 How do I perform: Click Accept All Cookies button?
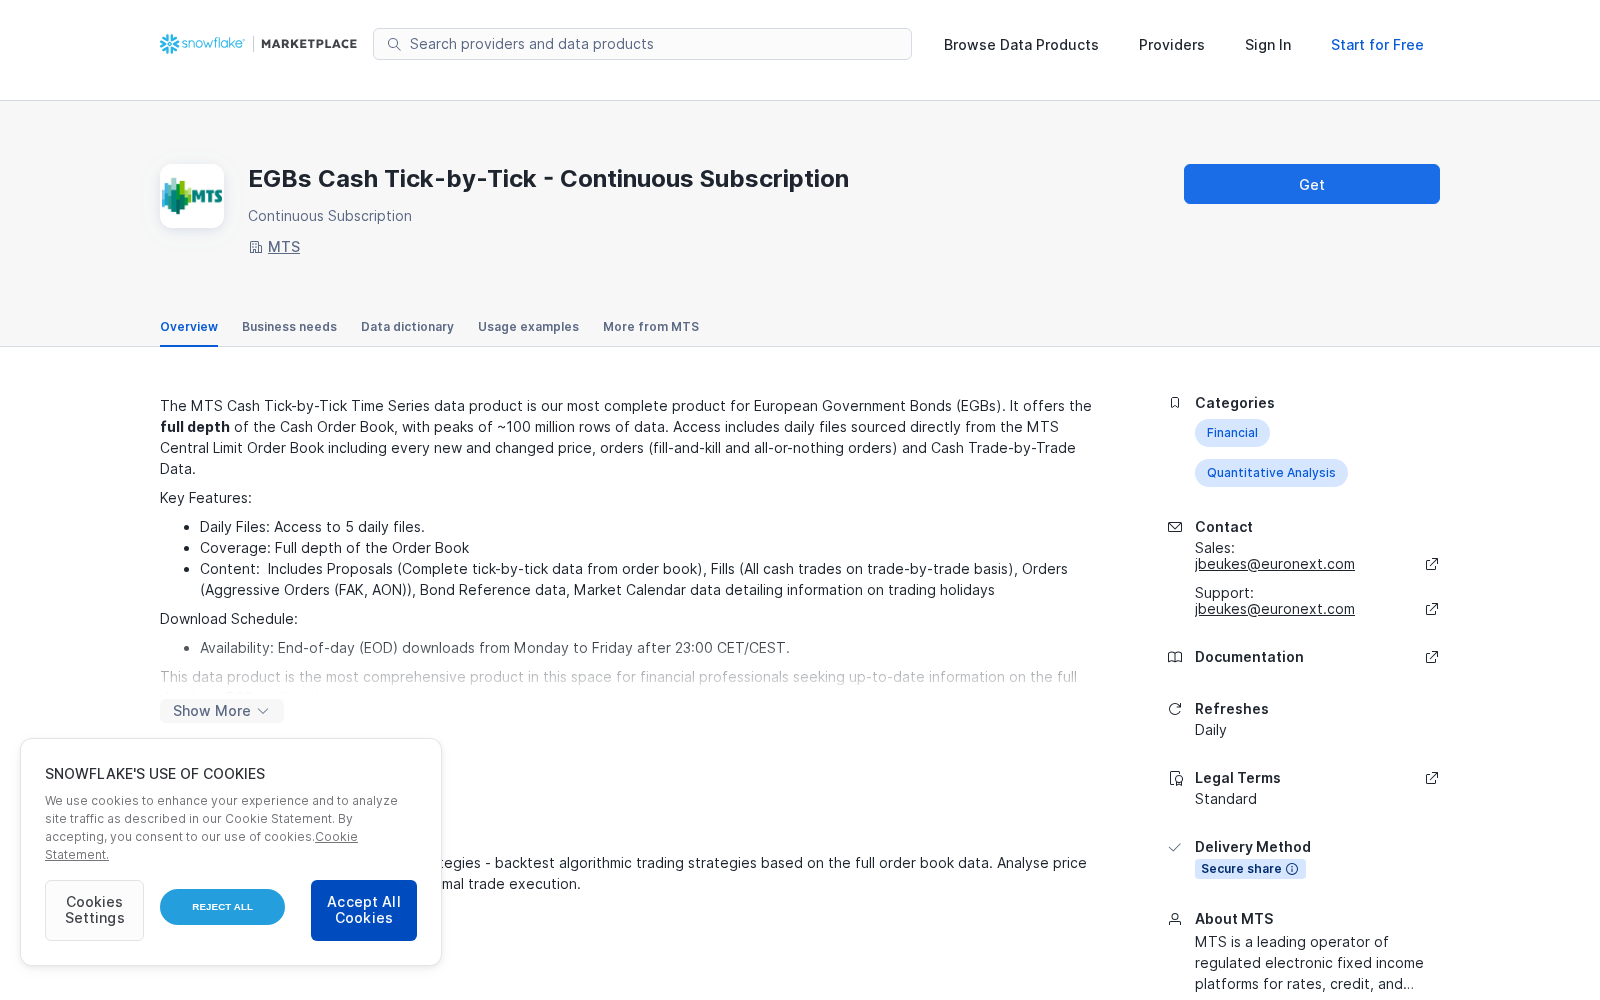tap(364, 910)
